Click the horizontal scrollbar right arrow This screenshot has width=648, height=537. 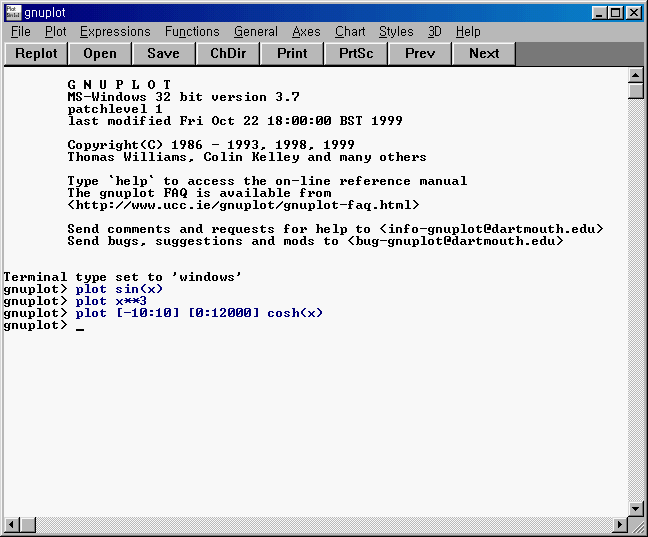click(620, 525)
